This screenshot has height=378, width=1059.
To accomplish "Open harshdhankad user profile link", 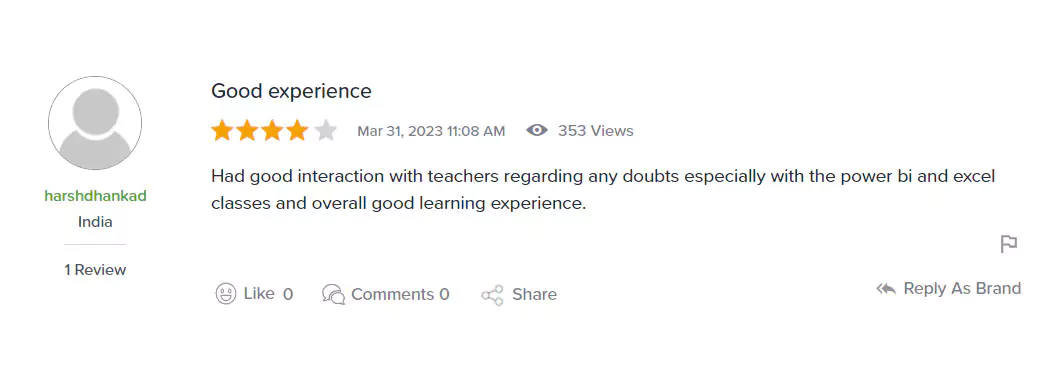I will (95, 196).
